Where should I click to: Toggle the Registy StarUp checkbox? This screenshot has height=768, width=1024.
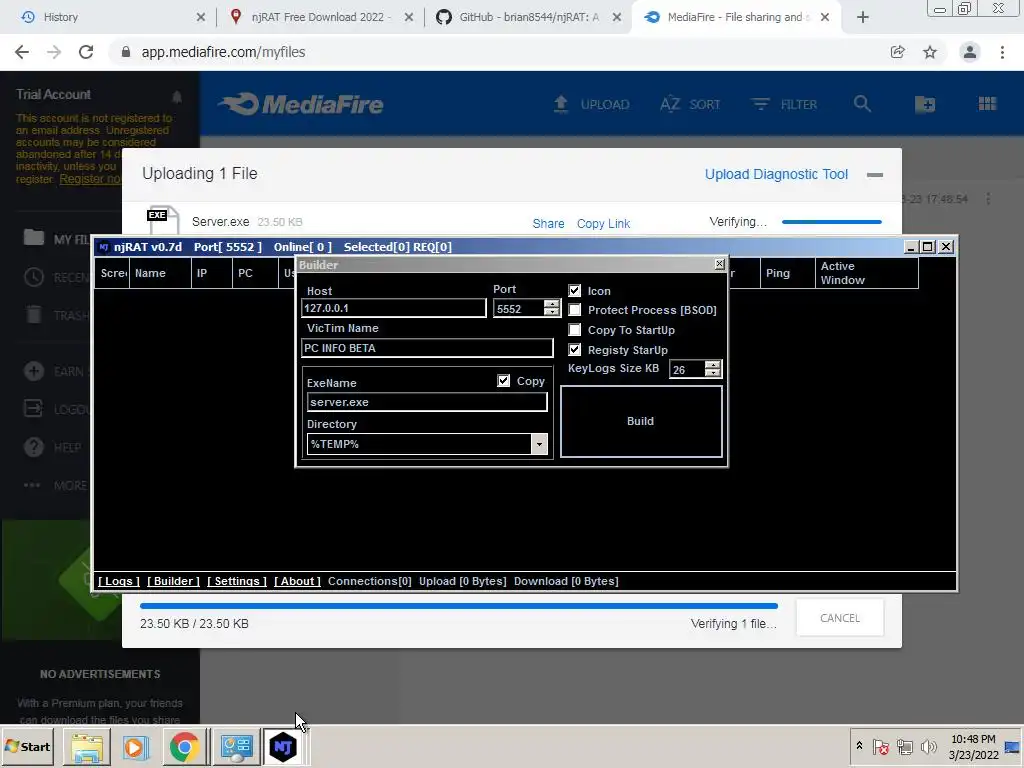[x=575, y=349]
